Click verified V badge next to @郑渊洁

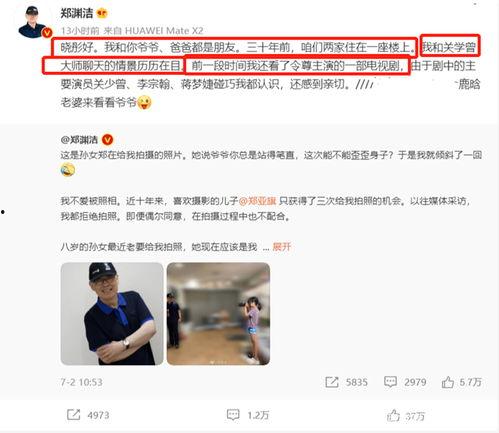pos(107,139)
